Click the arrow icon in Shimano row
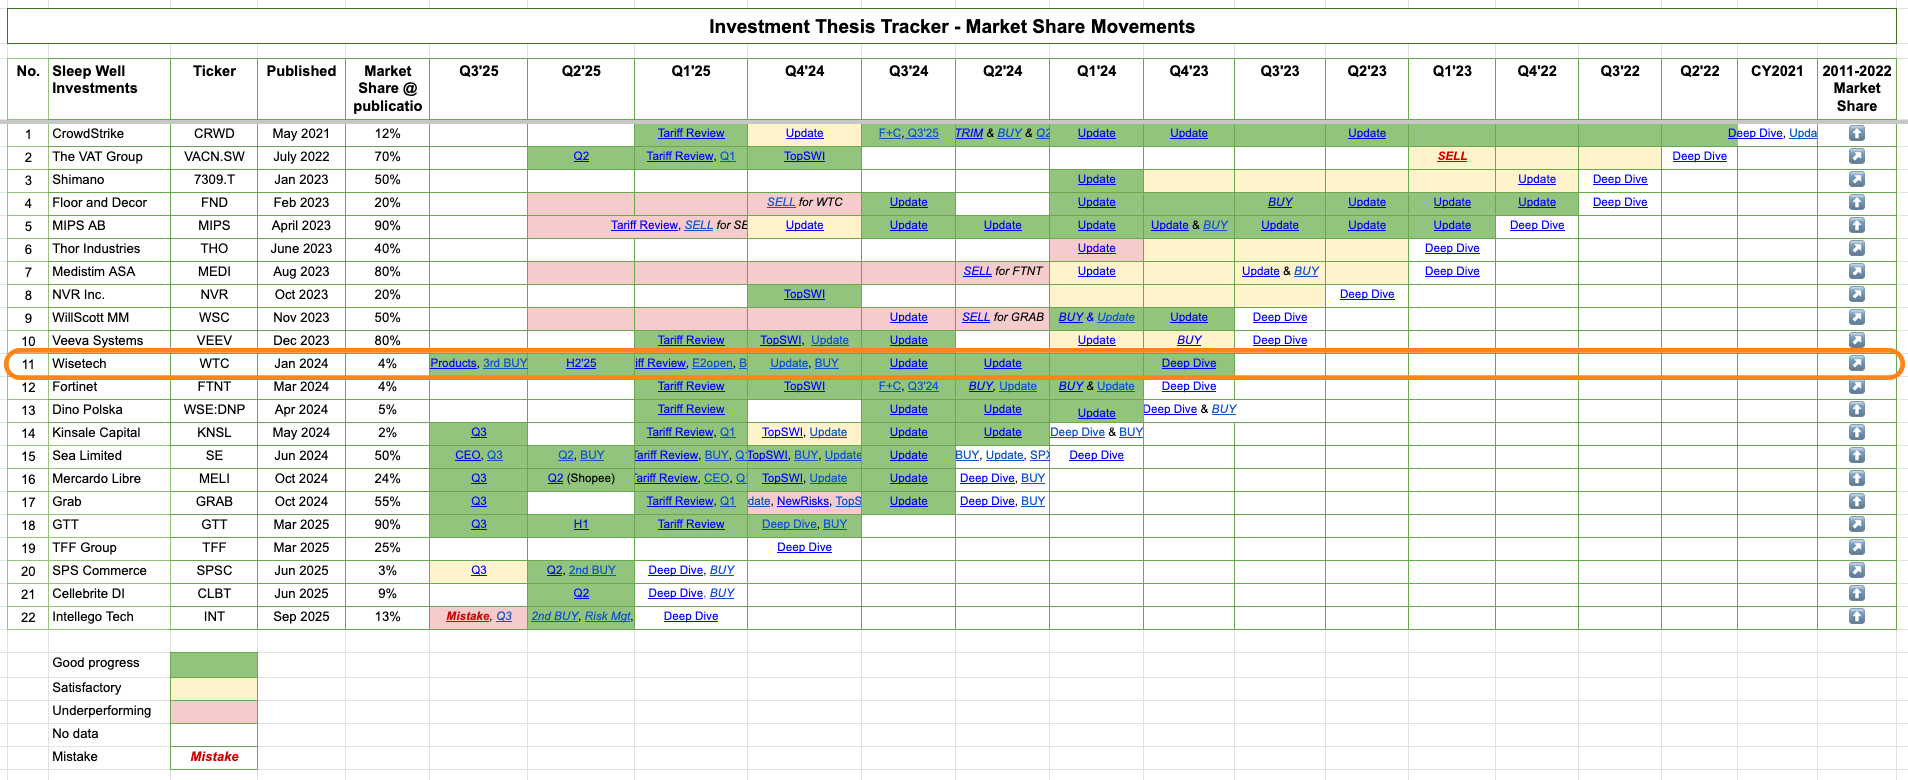This screenshot has width=1908, height=780. [1856, 179]
